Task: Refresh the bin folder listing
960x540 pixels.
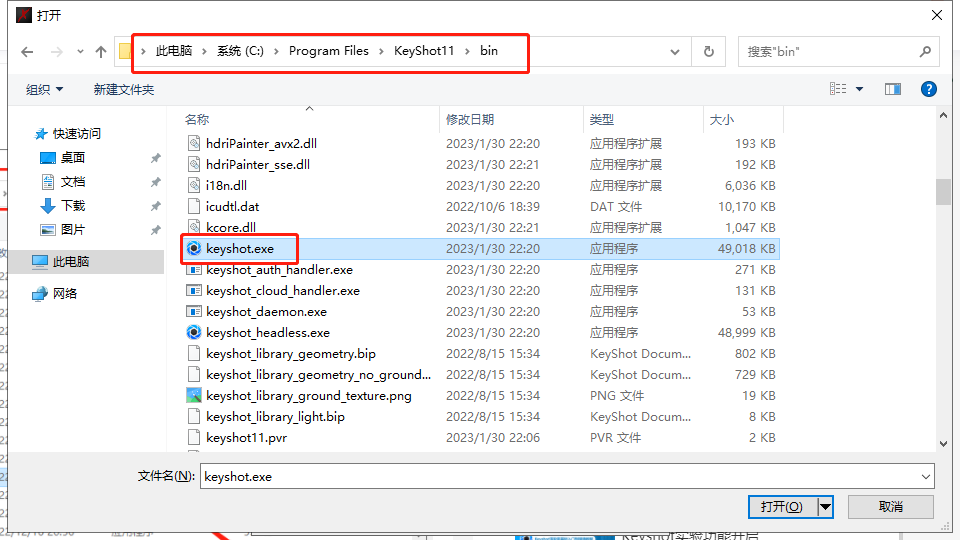Action: (x=708, y=52)
